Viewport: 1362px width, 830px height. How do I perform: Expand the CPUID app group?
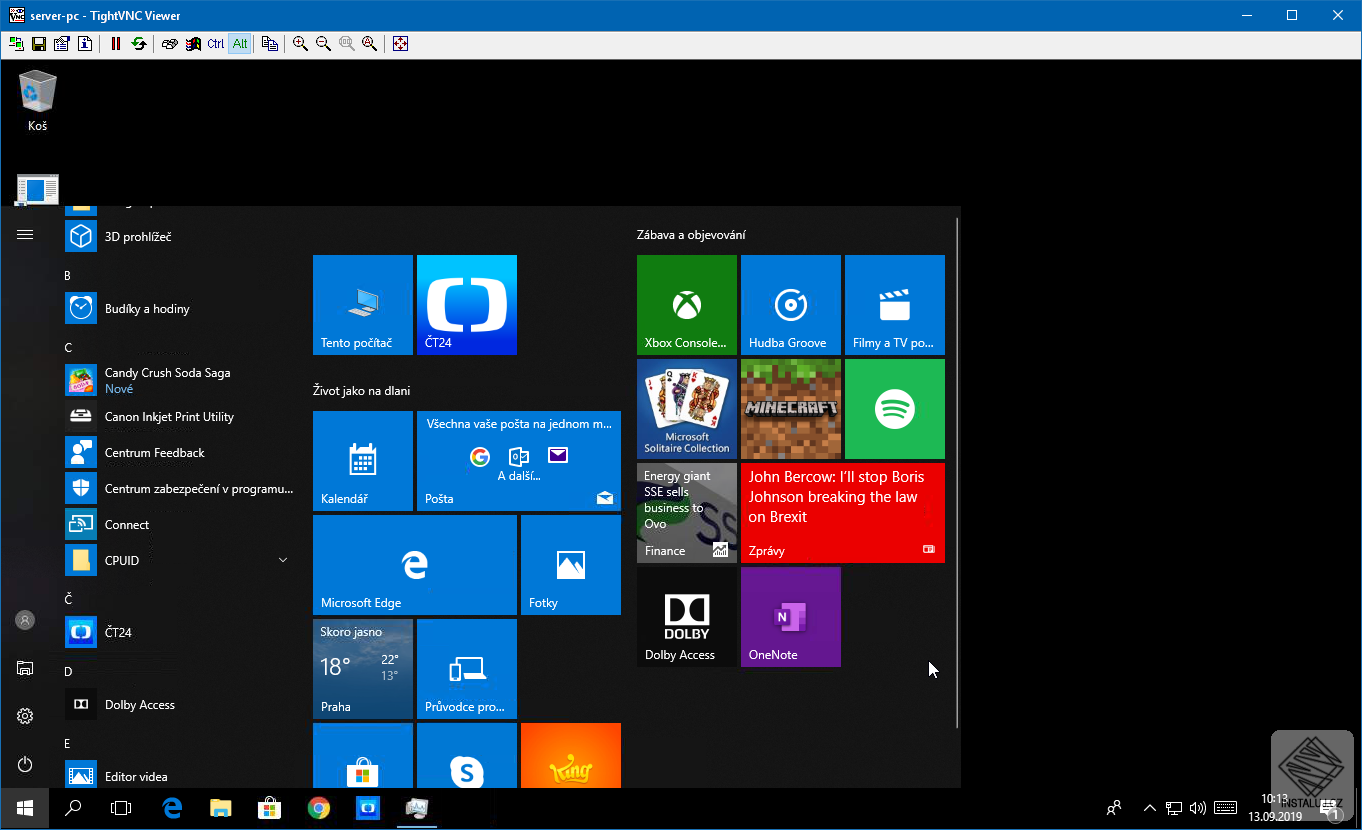(283, 560)
